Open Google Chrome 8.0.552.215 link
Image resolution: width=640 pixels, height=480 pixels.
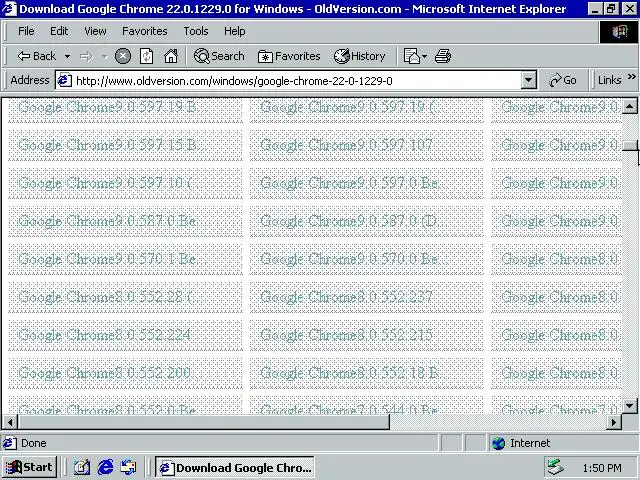346,335
